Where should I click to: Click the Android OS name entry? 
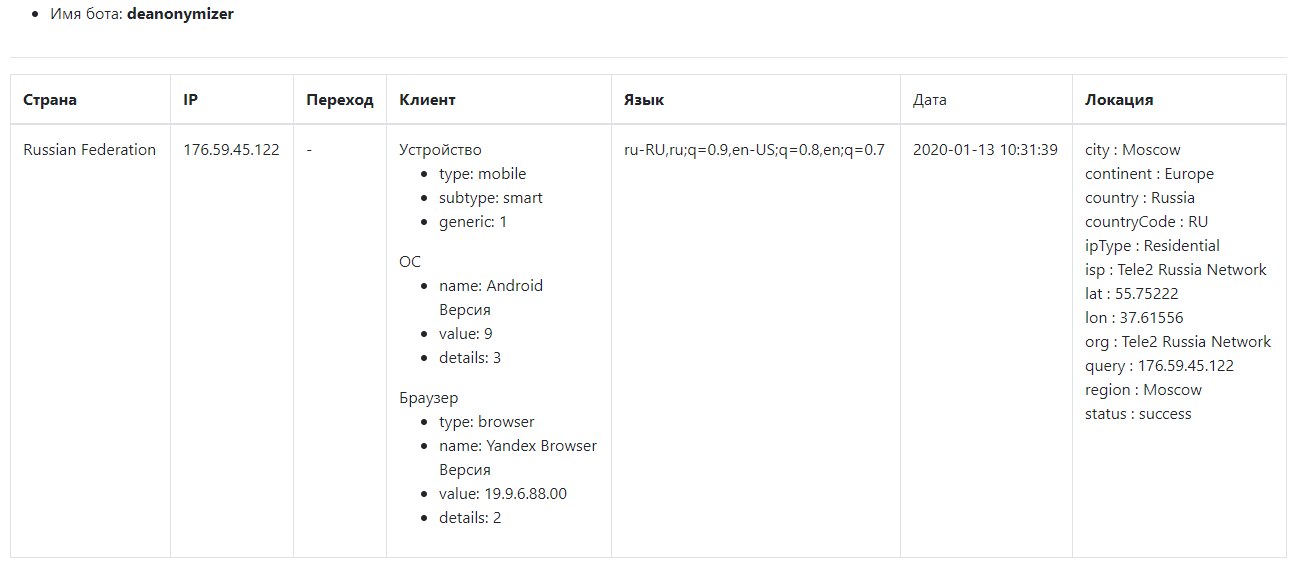coord(491,286)
